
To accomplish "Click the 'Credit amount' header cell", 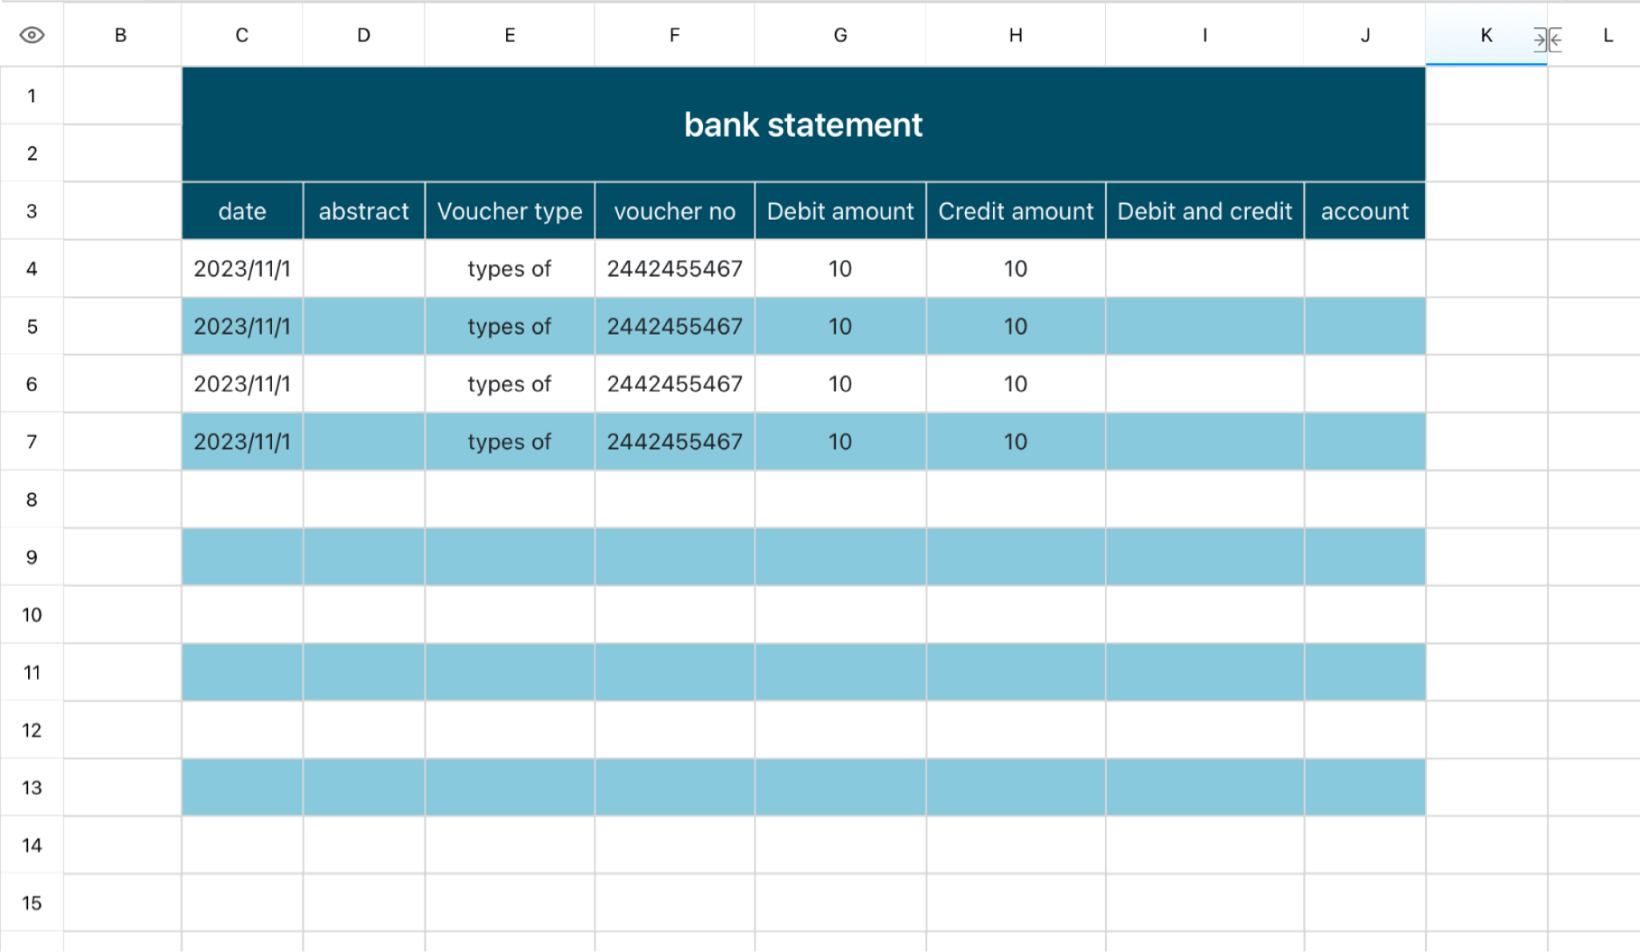I will tap(1016, 211).
